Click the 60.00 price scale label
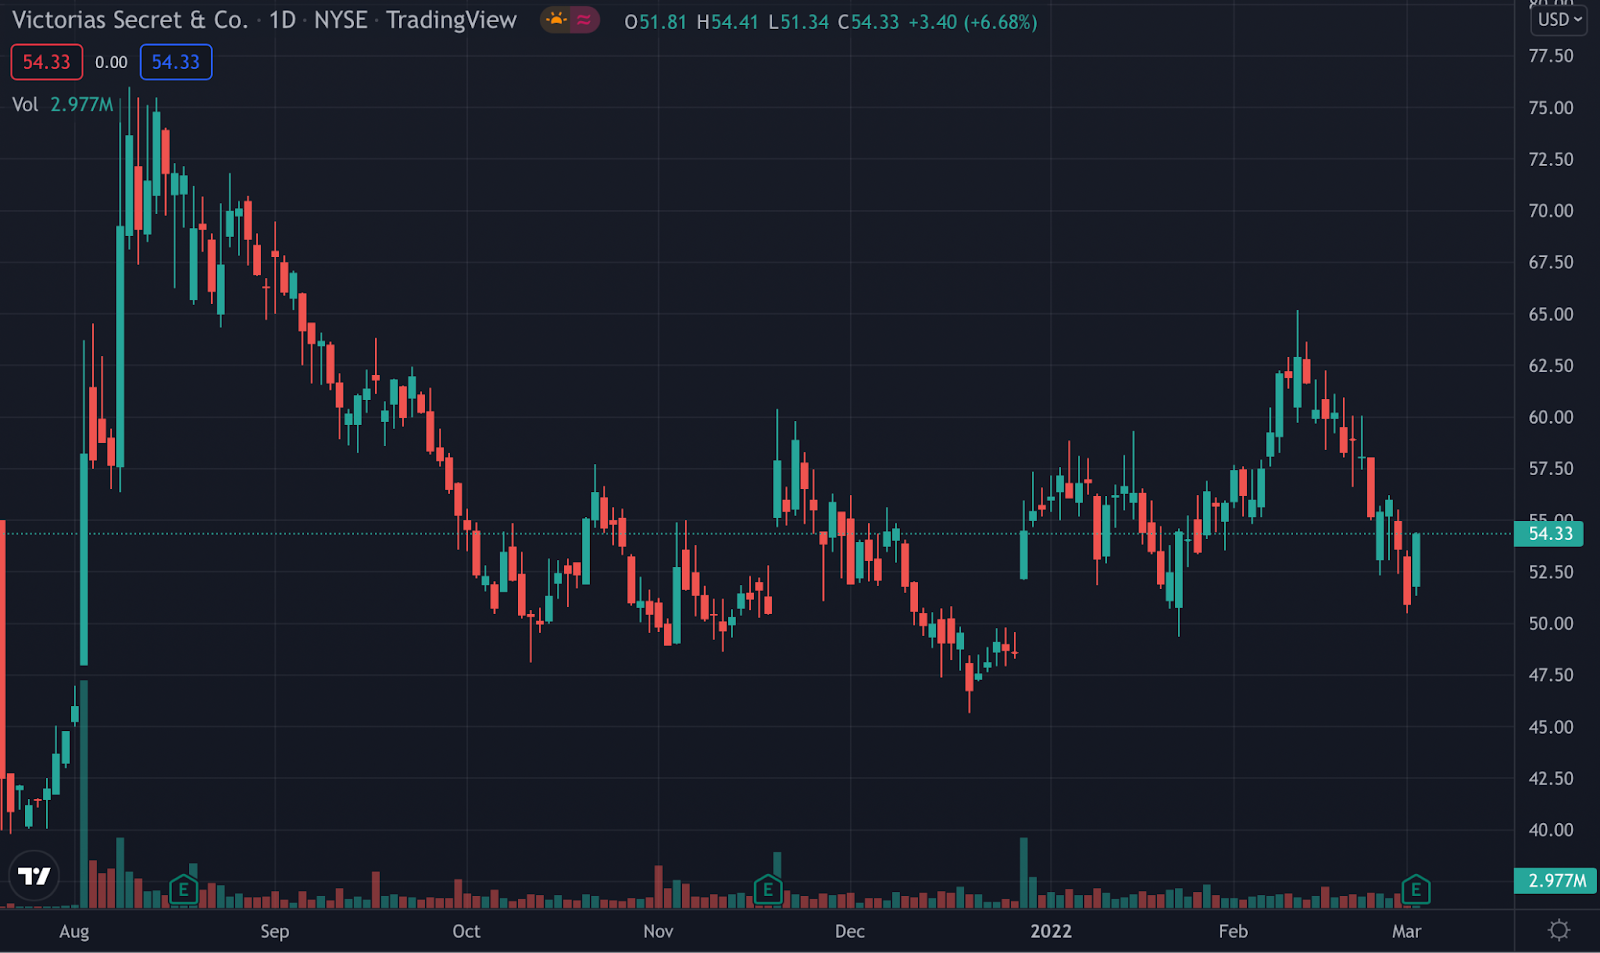 click(x=1551, y=418)
